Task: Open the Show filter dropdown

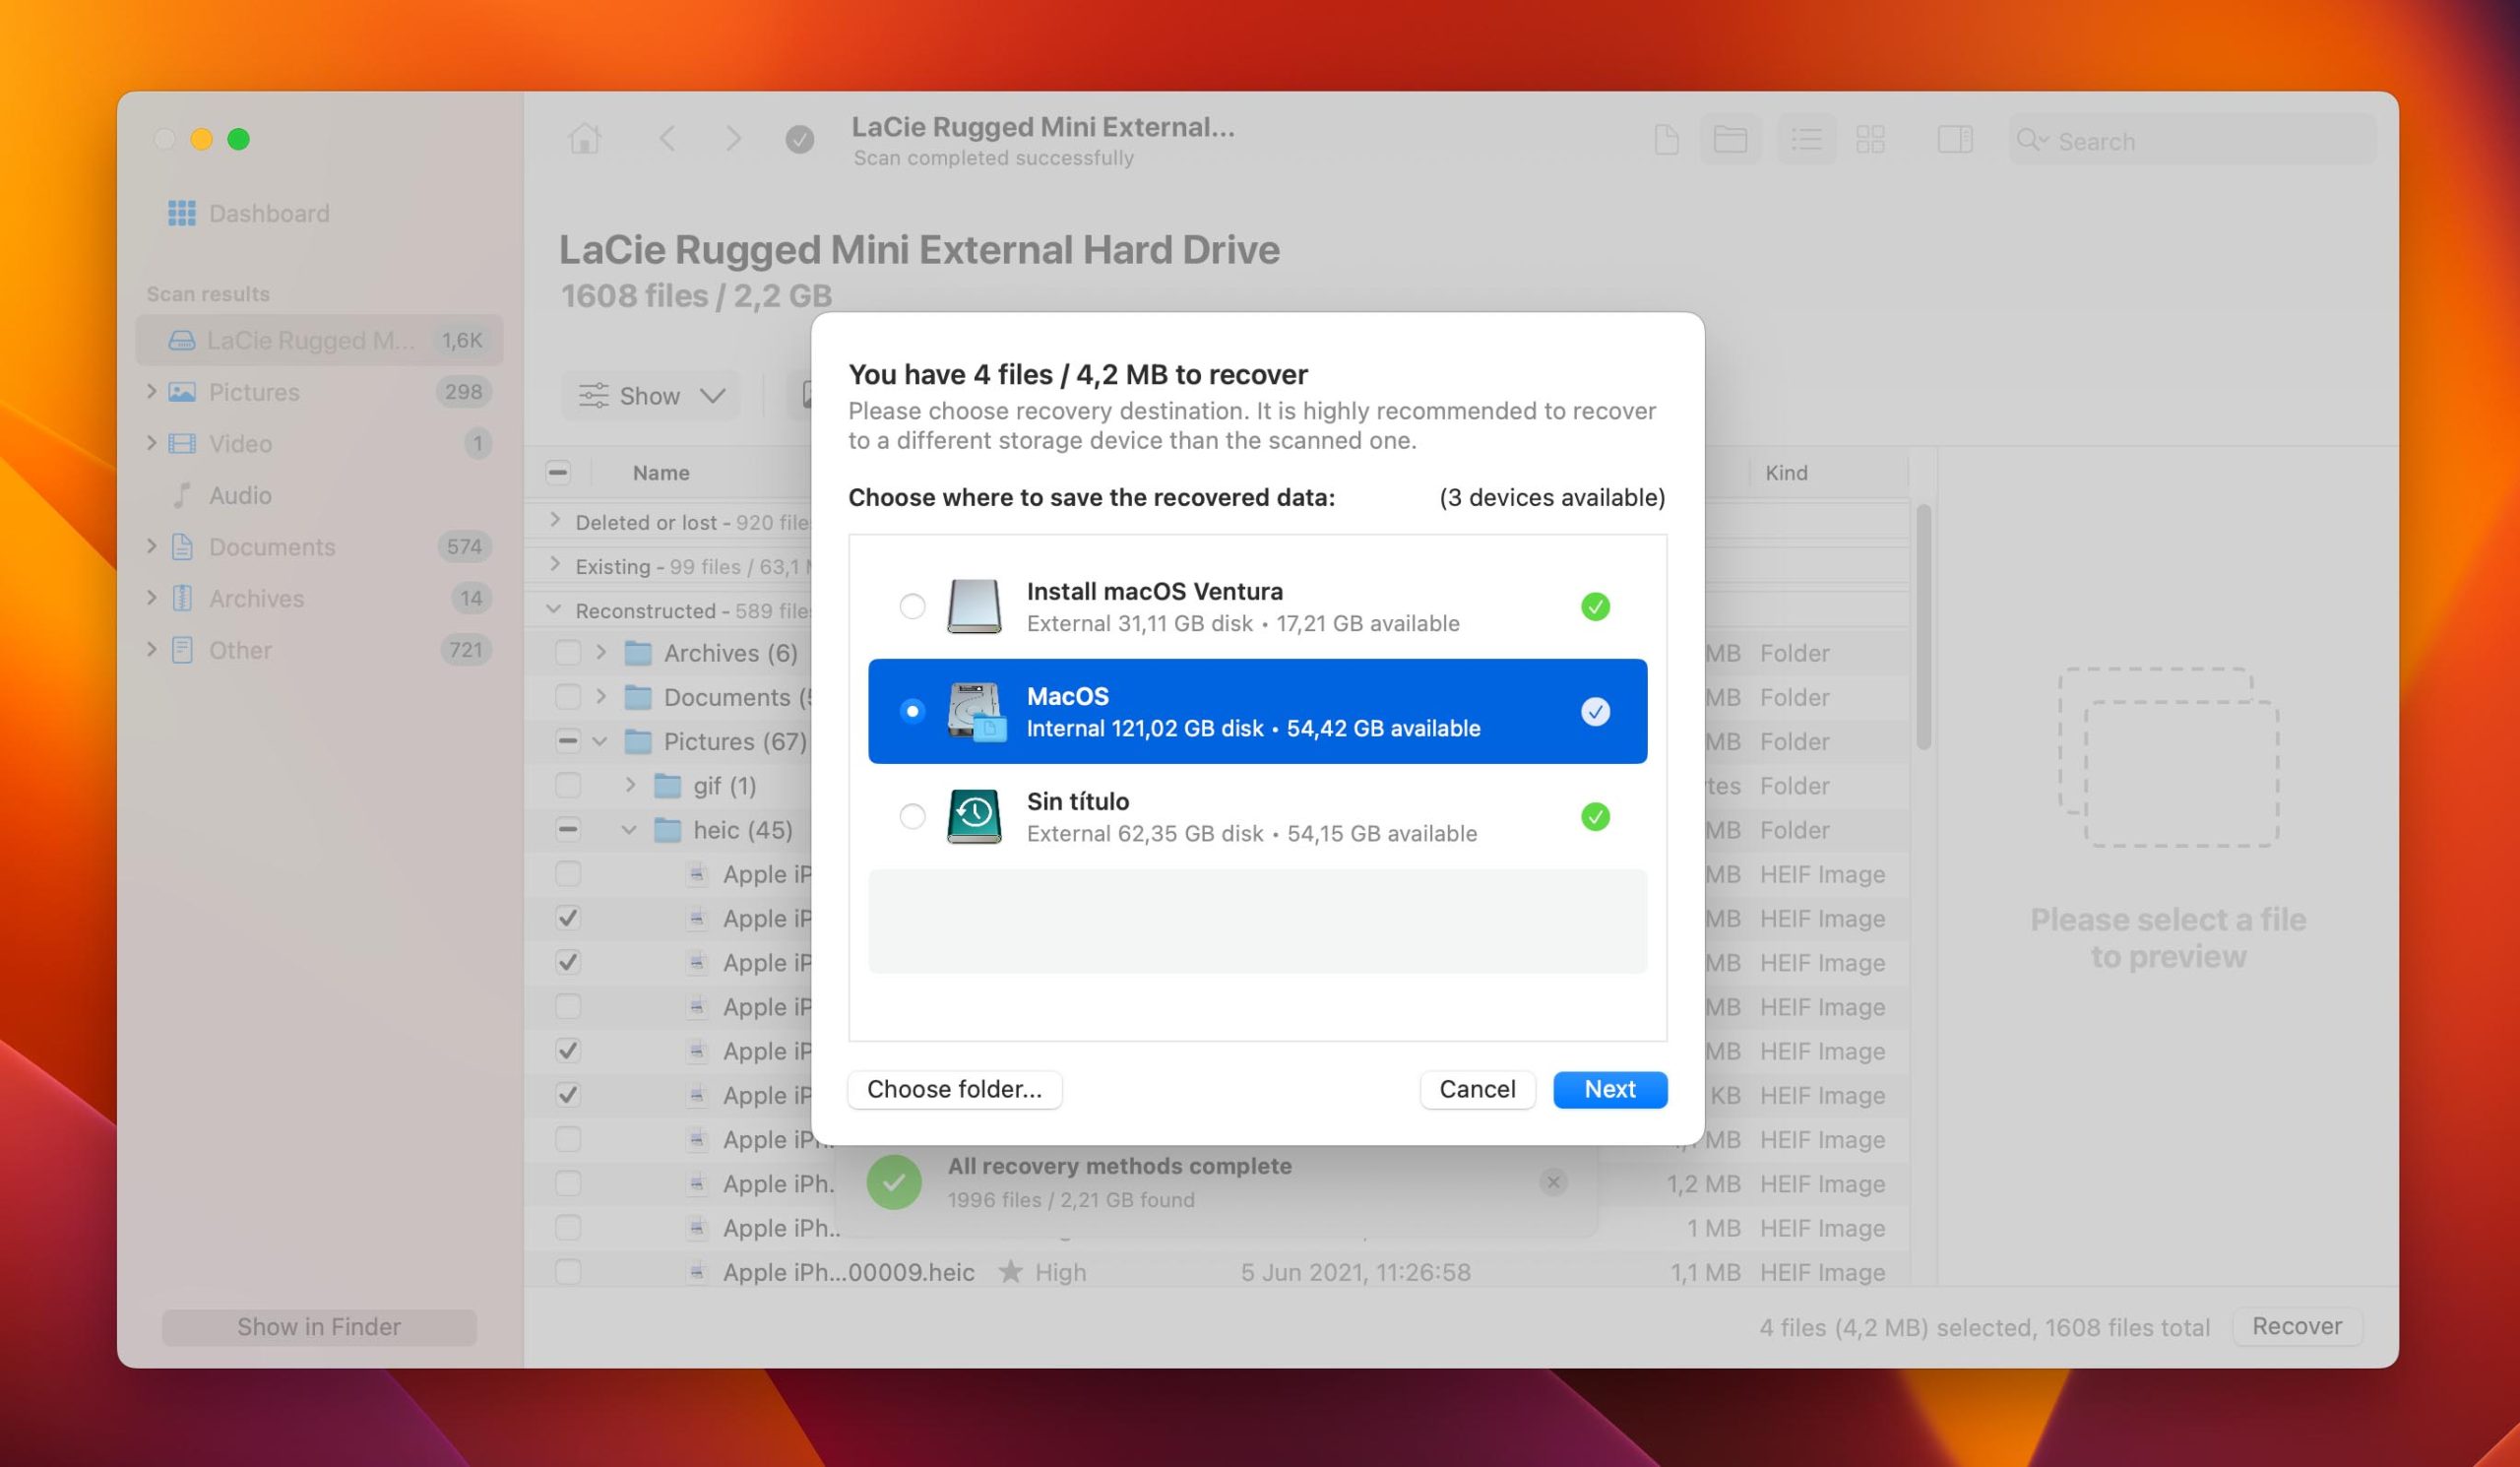Action: (650, 395)
